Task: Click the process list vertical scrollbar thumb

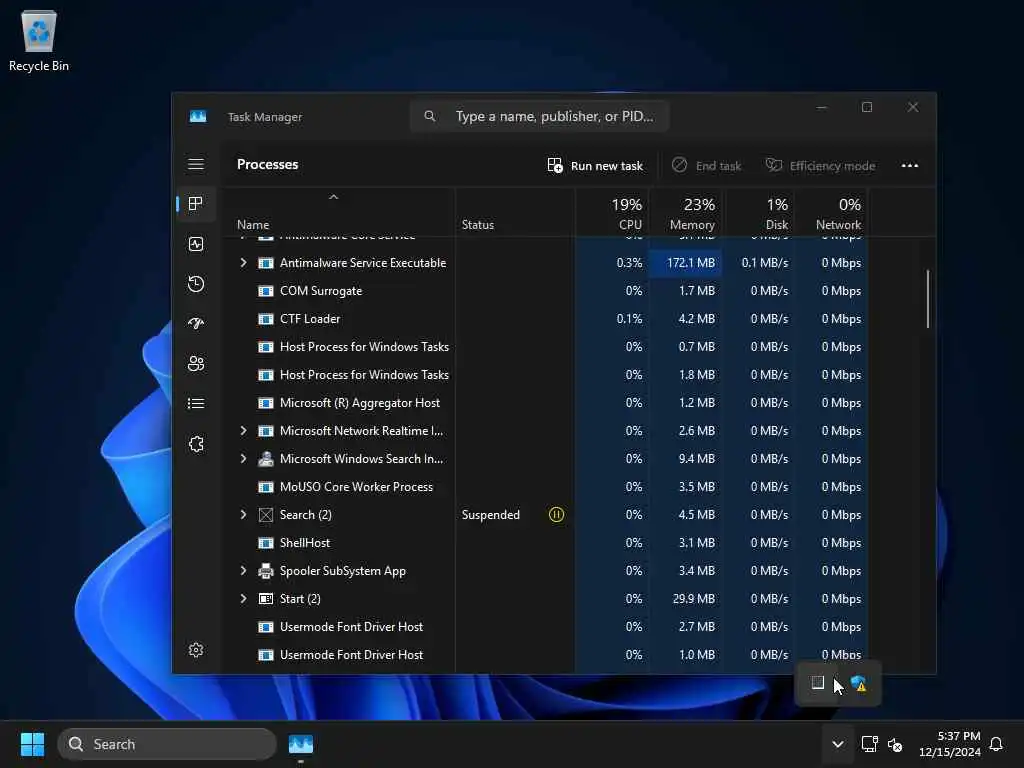Action: [x=927, y=298]
